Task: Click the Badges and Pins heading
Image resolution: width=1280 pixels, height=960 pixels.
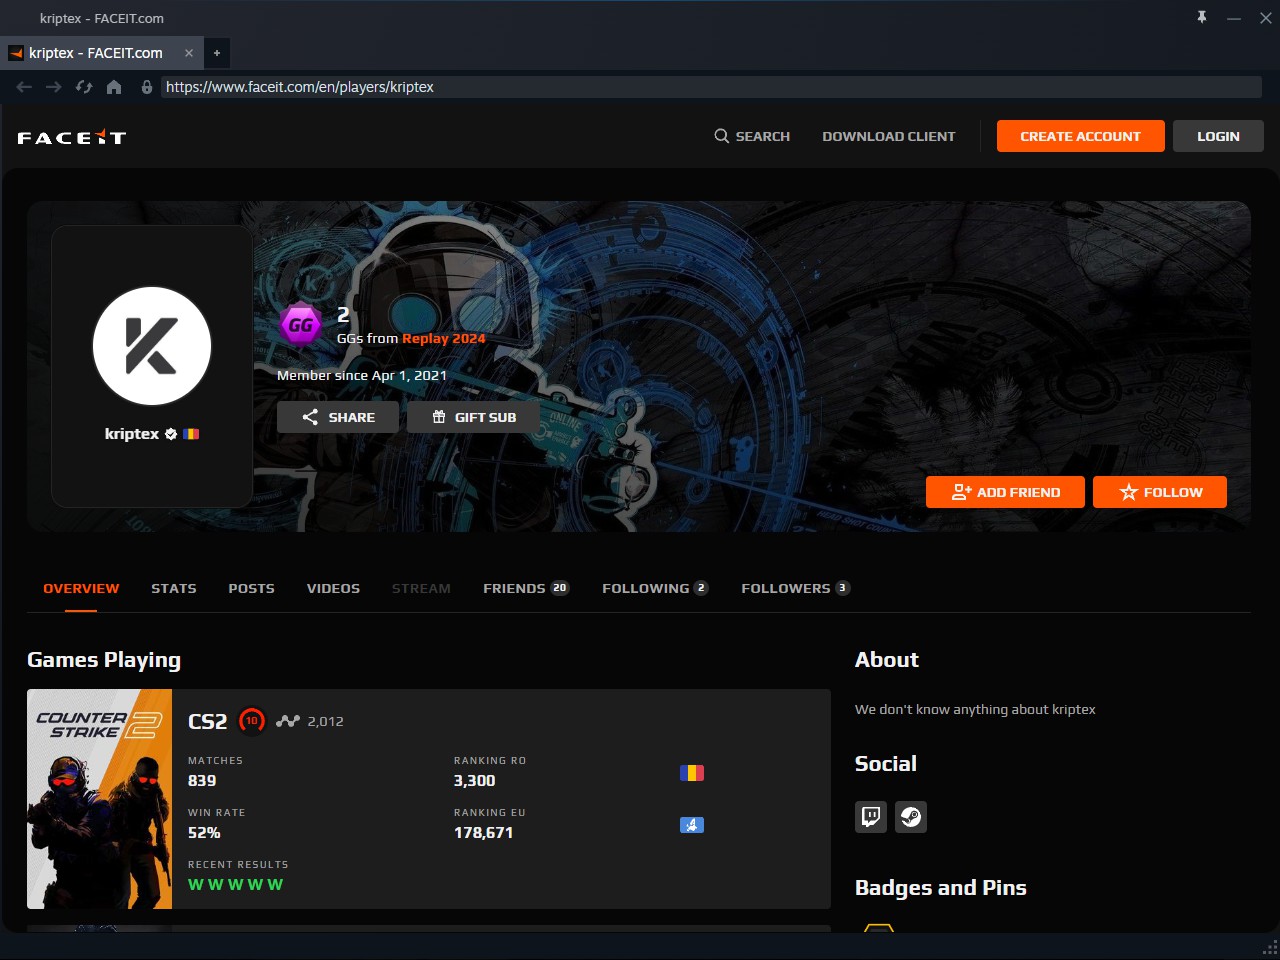Action: click(x=941, y=888)
